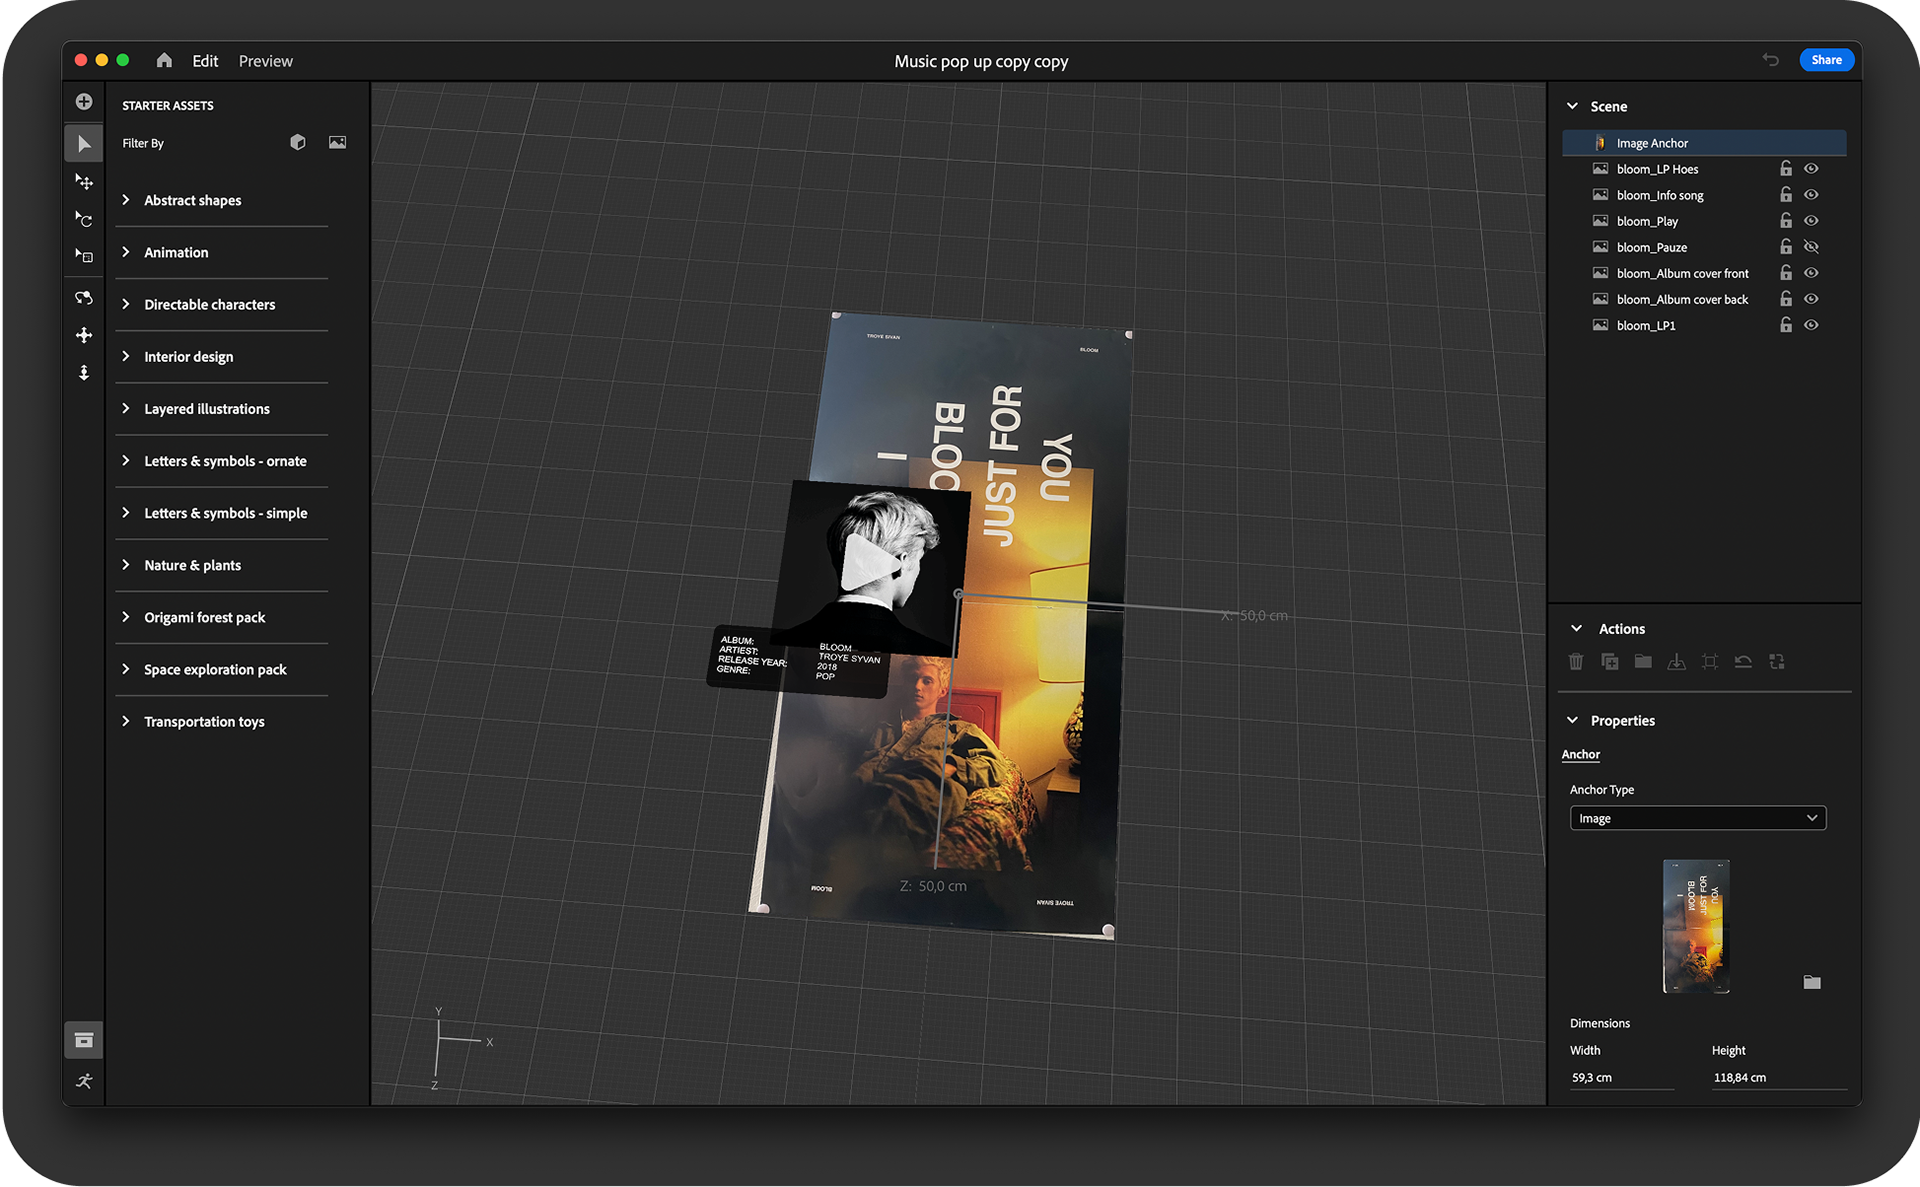Click the undo arrow in title bar
This screenshot has height=1187, width=1920.
pos(1771,60)
